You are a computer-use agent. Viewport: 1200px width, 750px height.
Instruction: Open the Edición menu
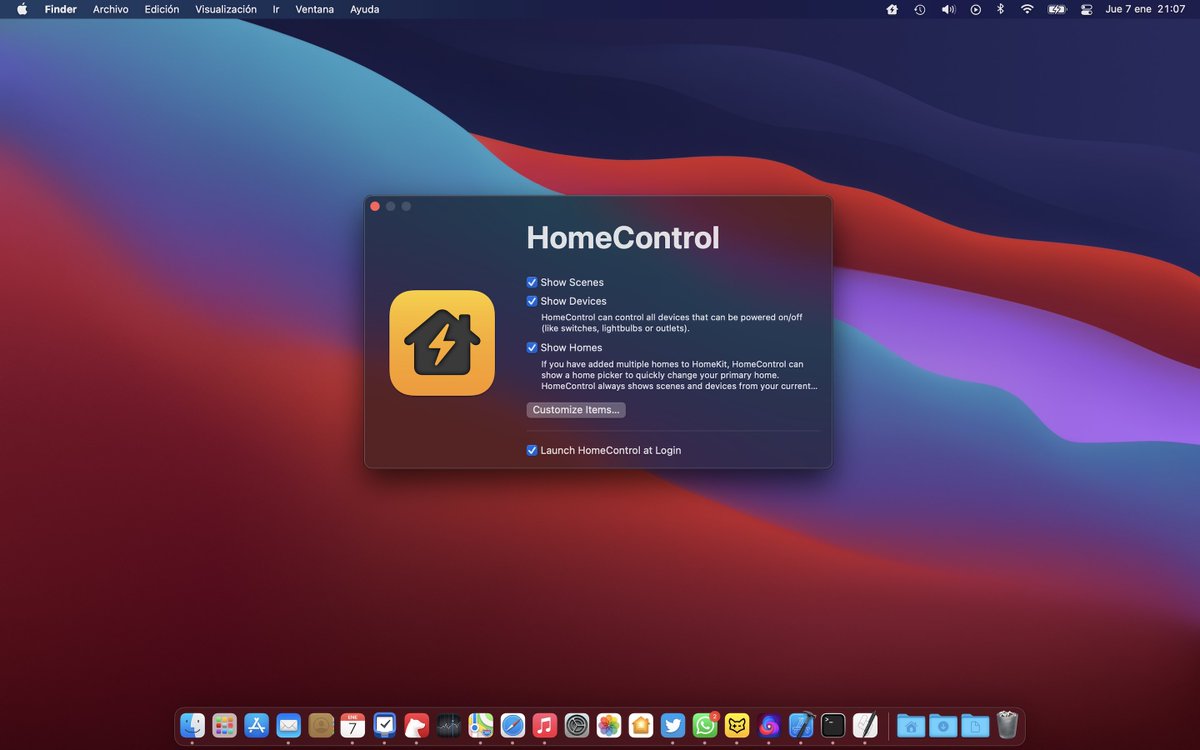point(162,9)
